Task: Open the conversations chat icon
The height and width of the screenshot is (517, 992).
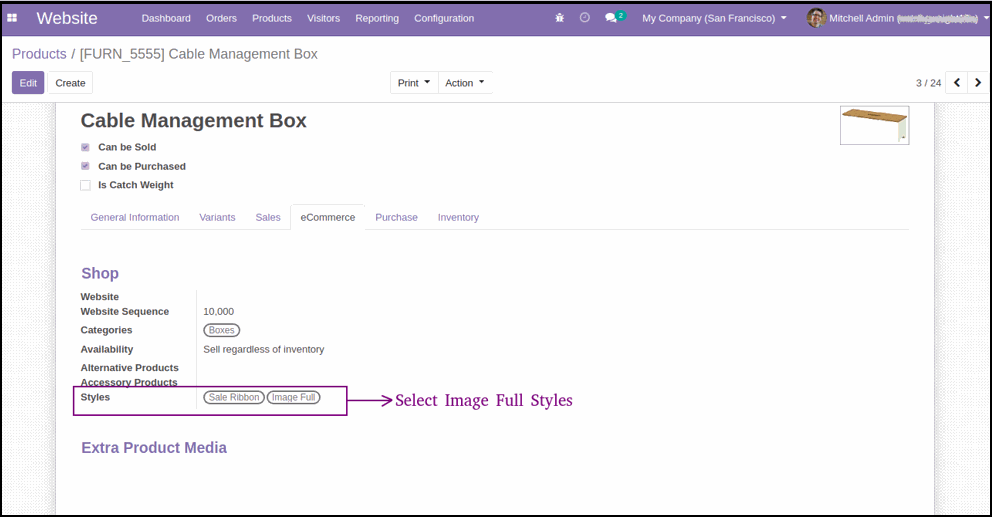Action: 611,18
